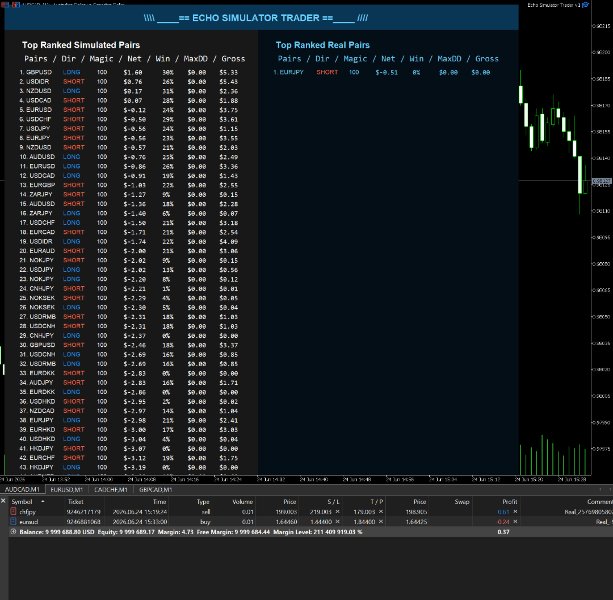Select row 2 USDIDR SHORT

pos(129,82)
